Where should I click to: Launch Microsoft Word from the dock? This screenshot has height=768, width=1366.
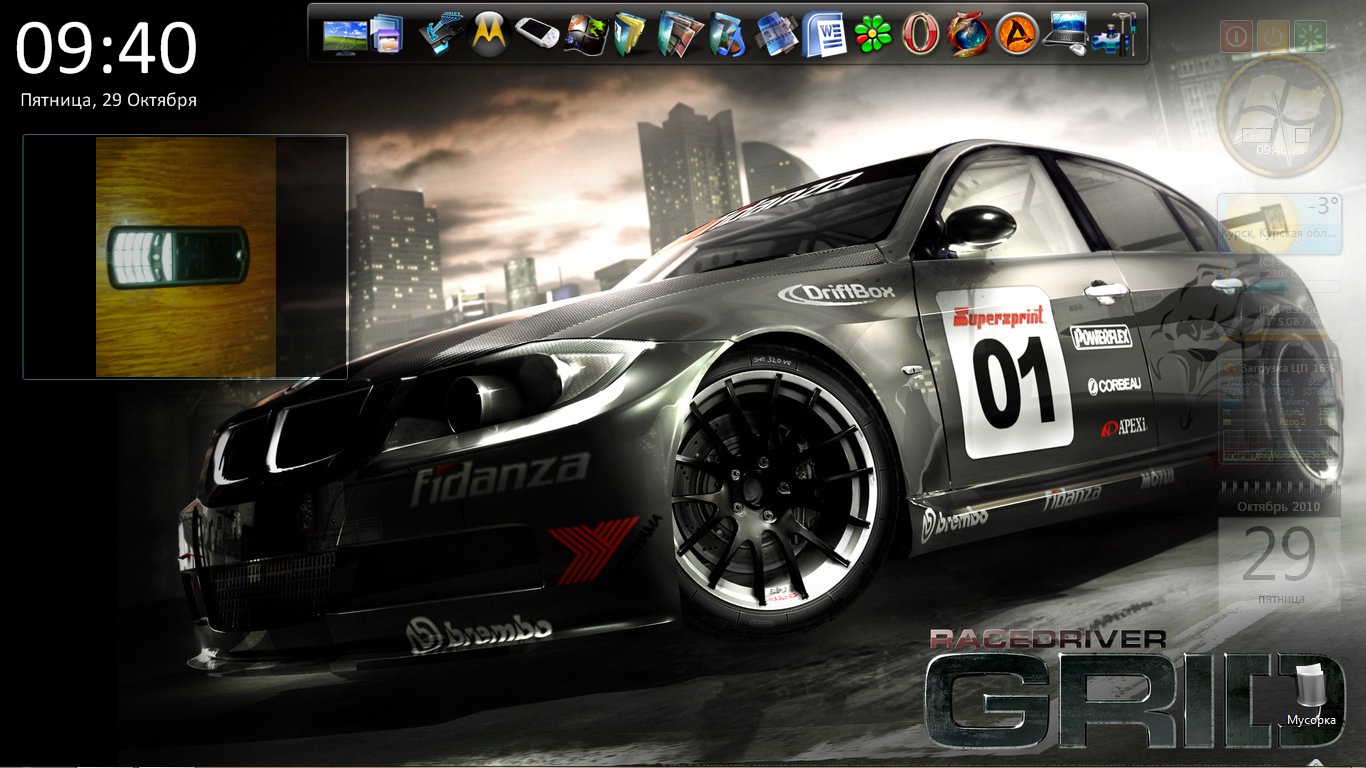(825, 36)
